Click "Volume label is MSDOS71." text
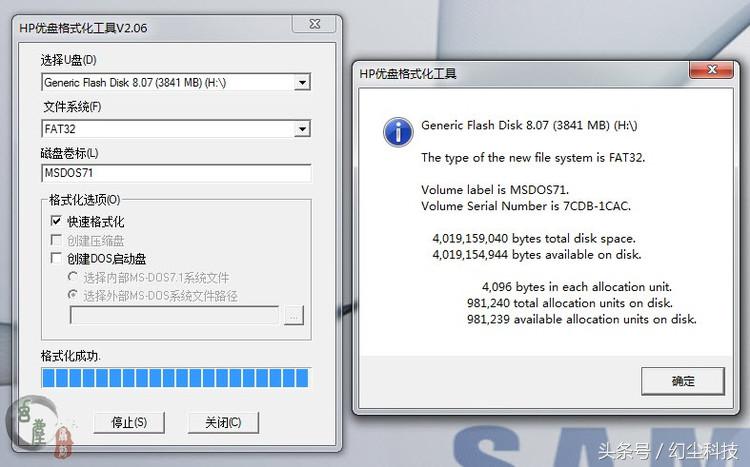The width and height of the screenshot is (750, 467). (x=495, y=190)
